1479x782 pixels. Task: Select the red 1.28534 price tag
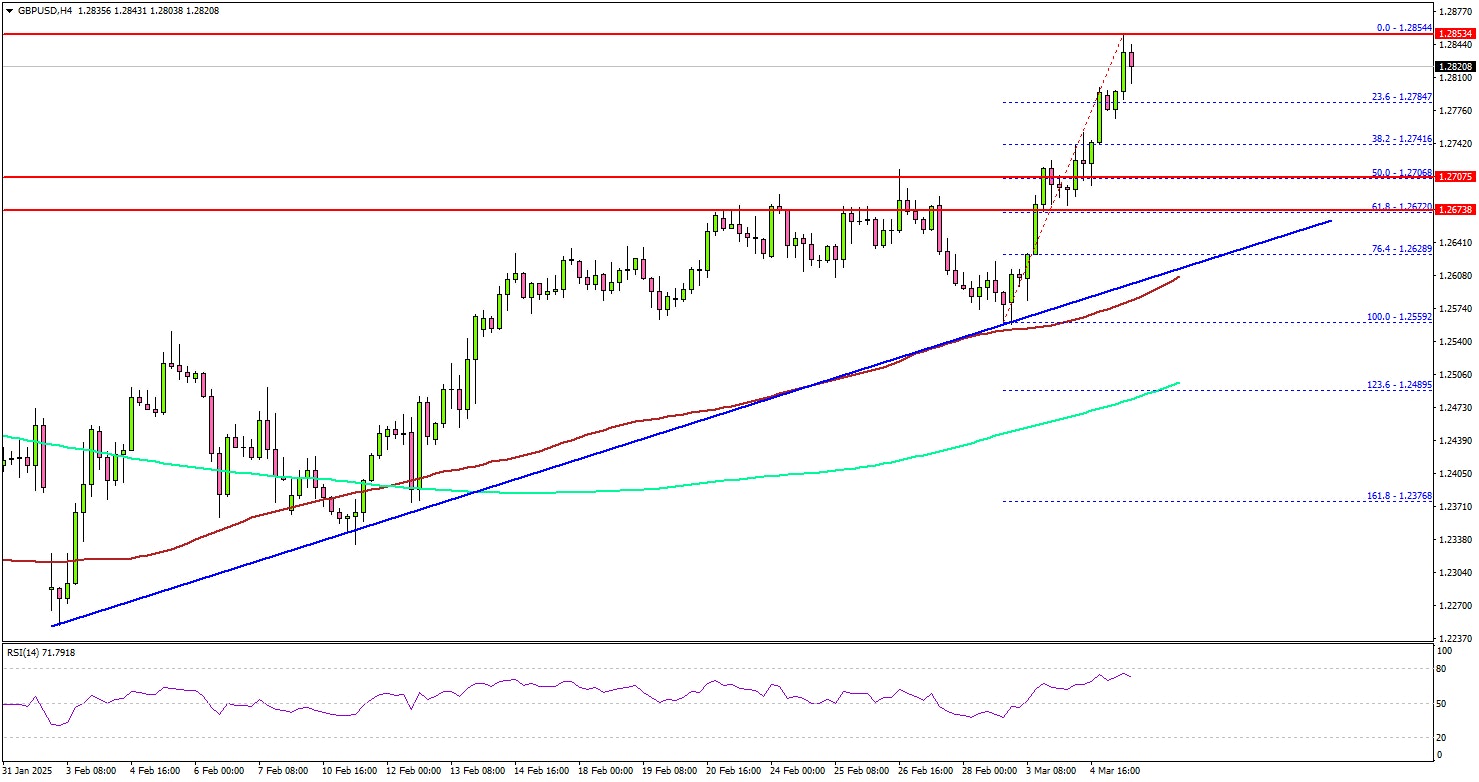[1457, 34]
